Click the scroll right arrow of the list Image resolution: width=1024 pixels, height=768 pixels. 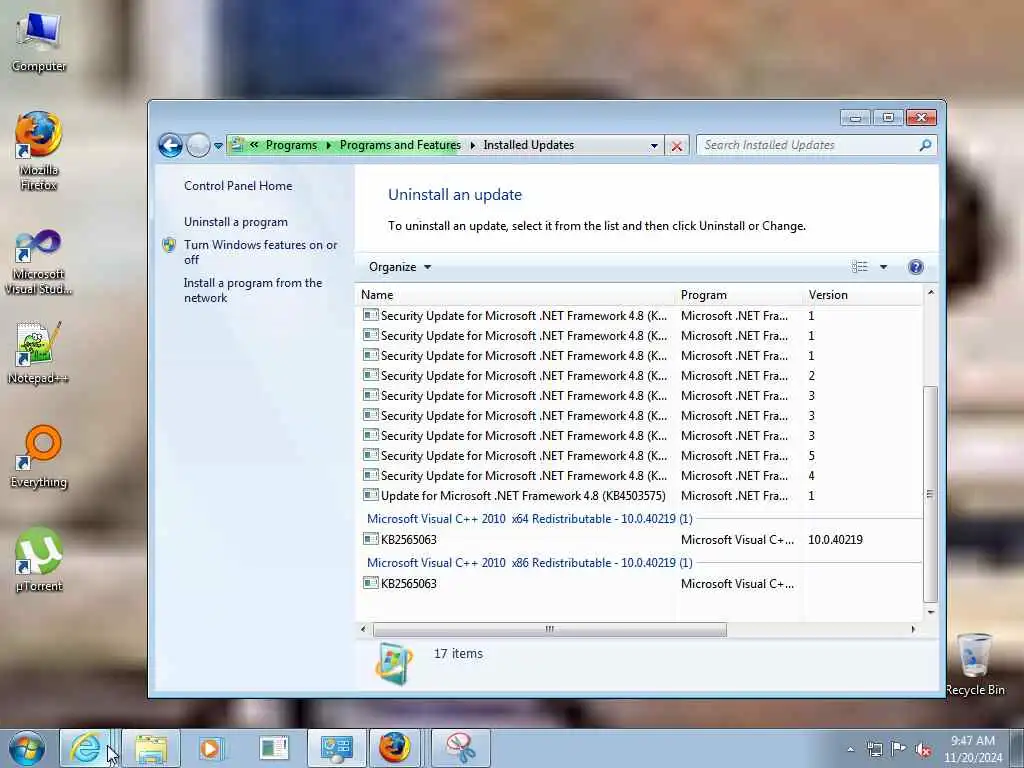(913, 630)
